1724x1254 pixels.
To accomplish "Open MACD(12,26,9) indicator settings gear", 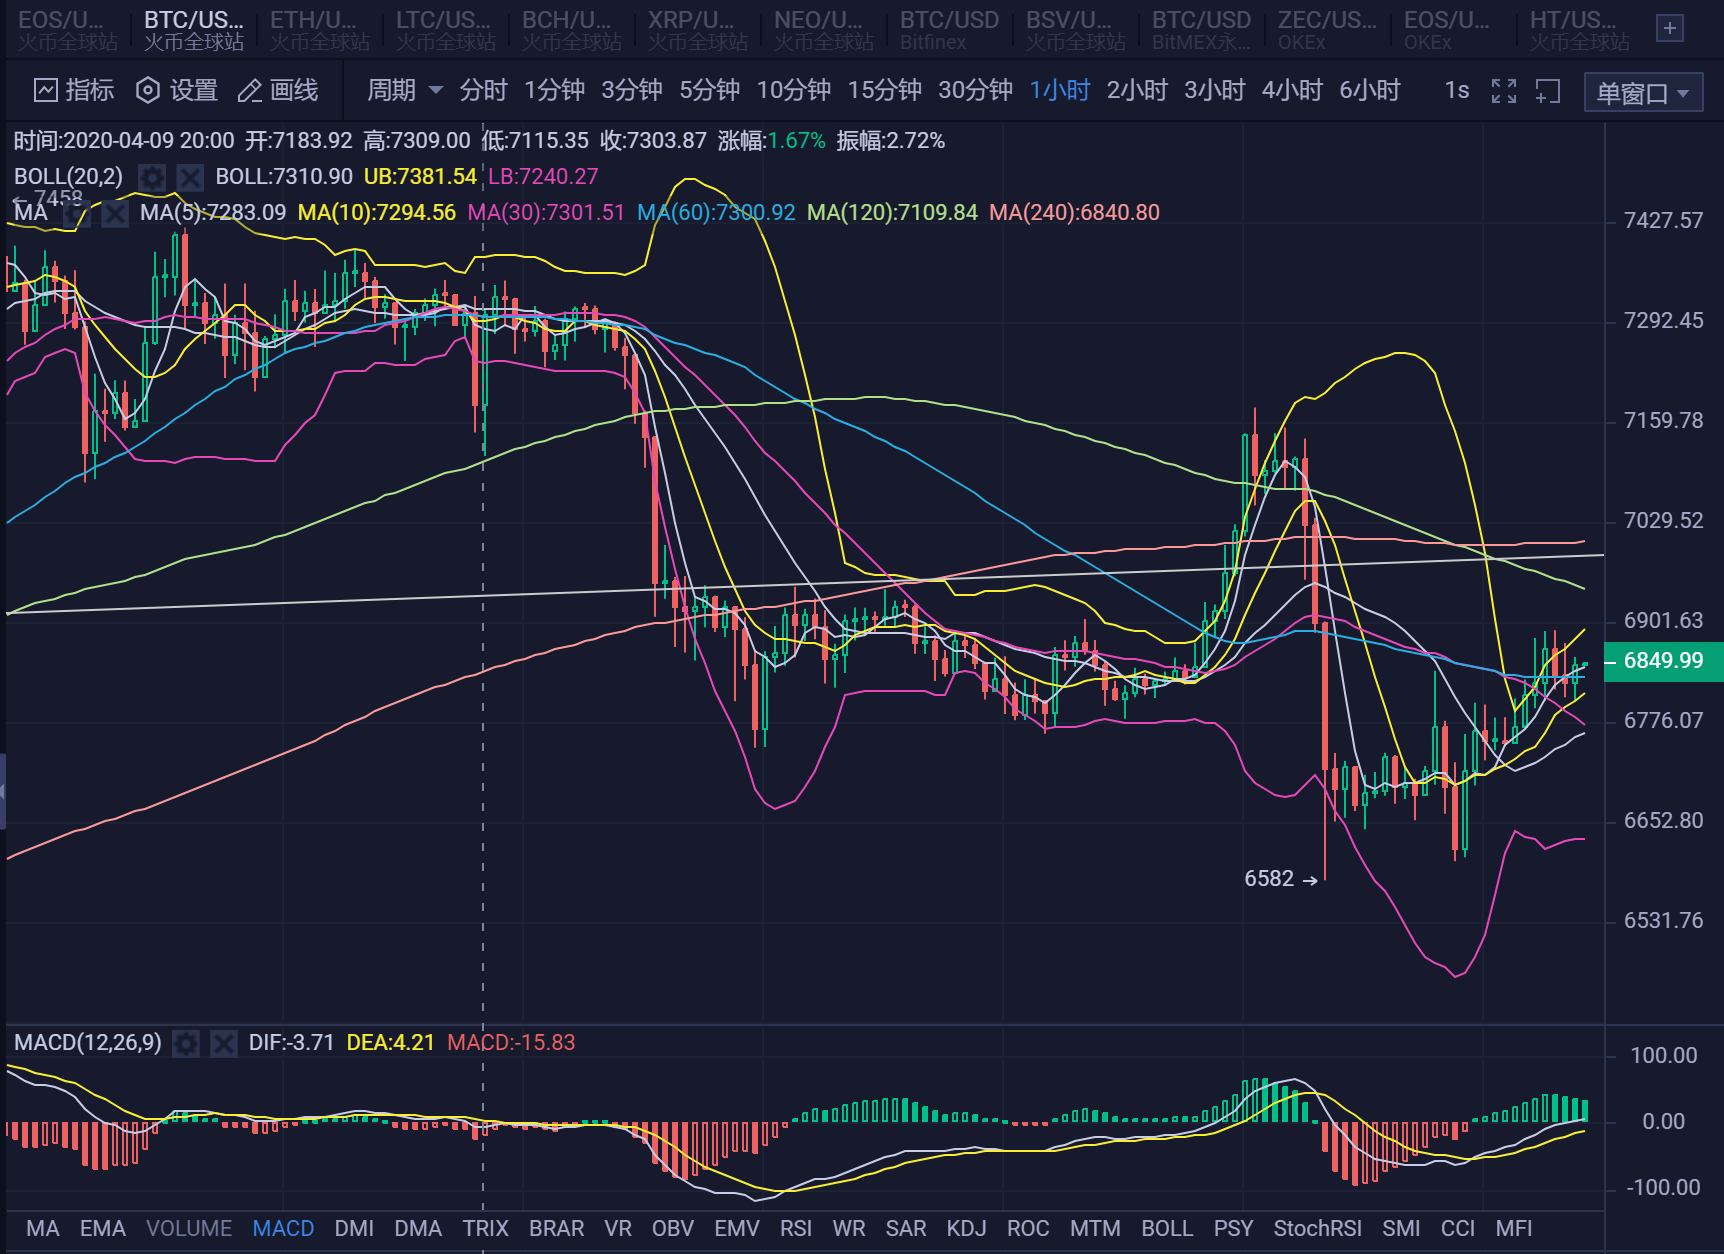I will tap(185, 1043).
